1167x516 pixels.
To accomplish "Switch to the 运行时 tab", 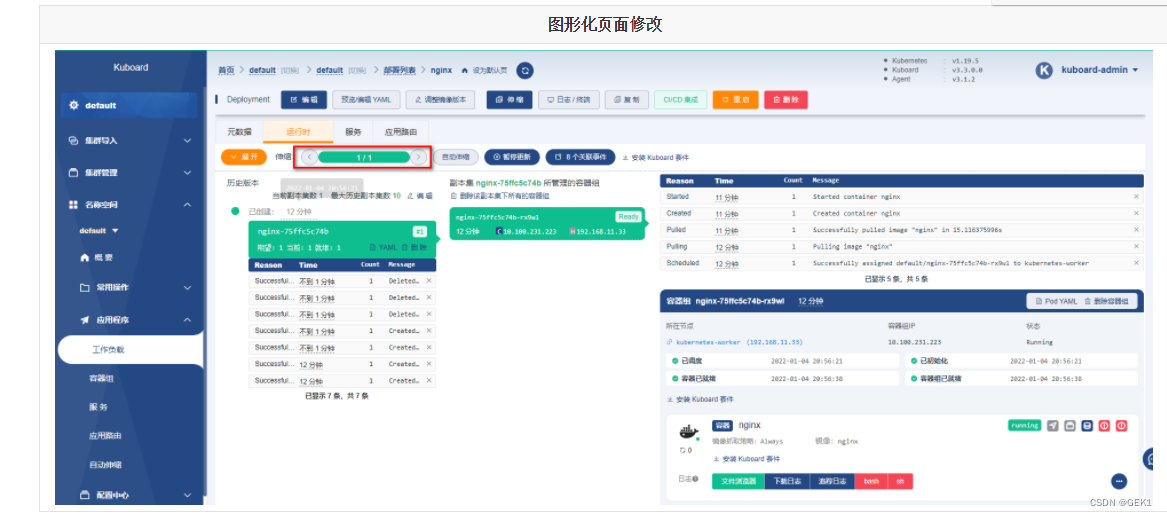I will click(x=298, y=132).
